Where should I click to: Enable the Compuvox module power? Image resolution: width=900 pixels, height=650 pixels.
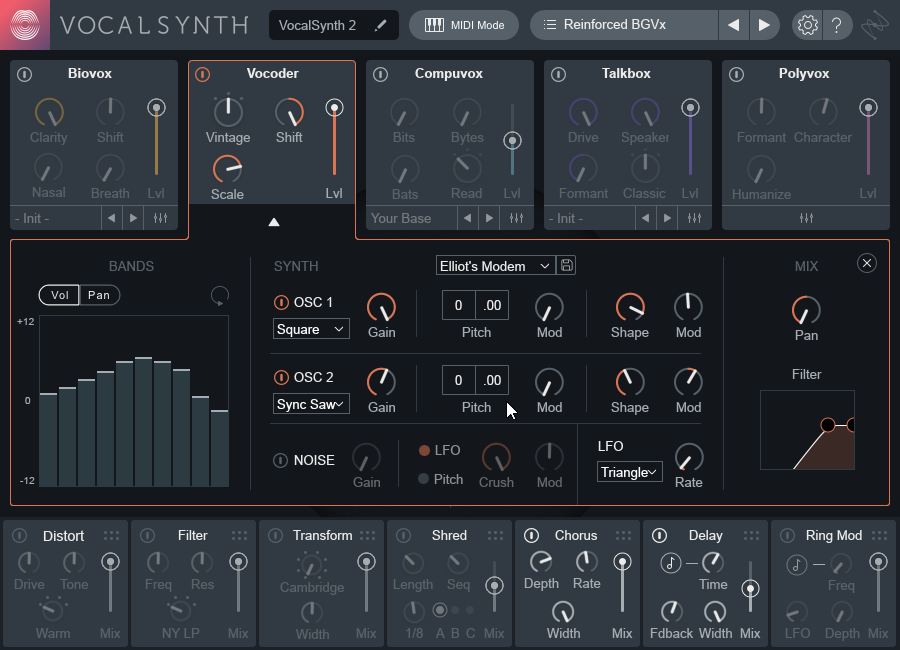click(381, 74)
